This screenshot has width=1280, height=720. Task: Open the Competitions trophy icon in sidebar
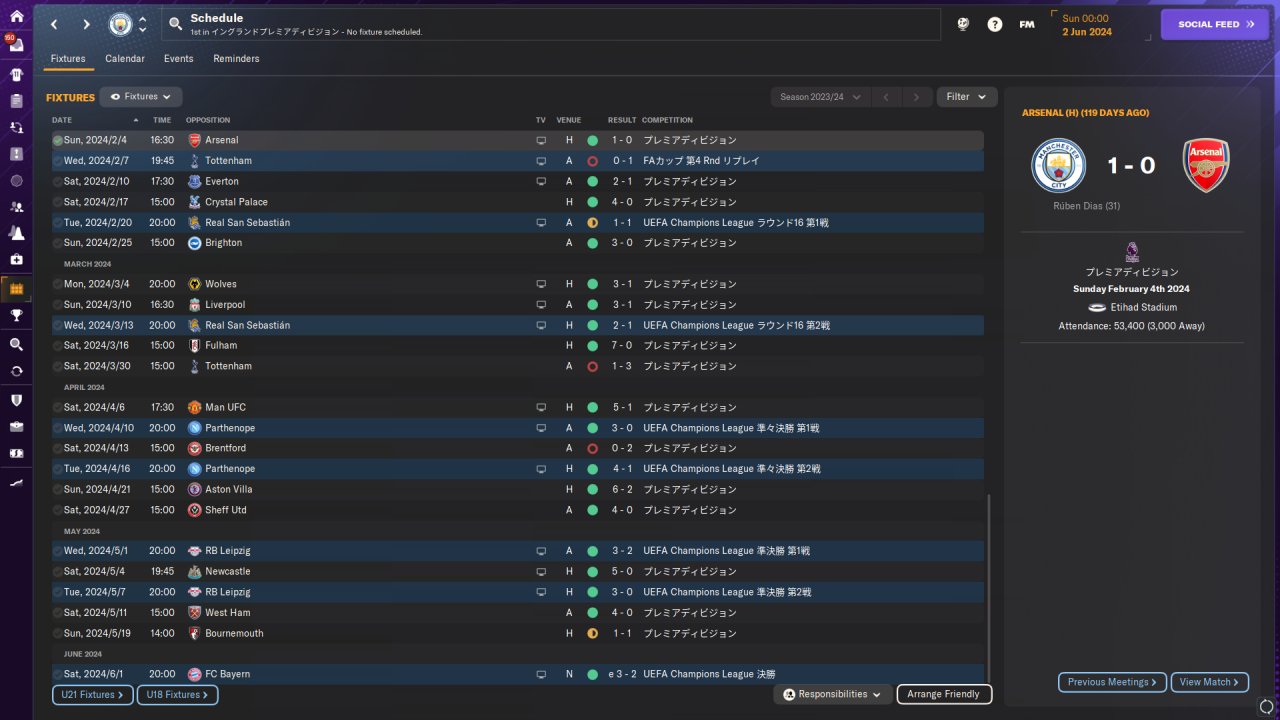tap(16, 315)
